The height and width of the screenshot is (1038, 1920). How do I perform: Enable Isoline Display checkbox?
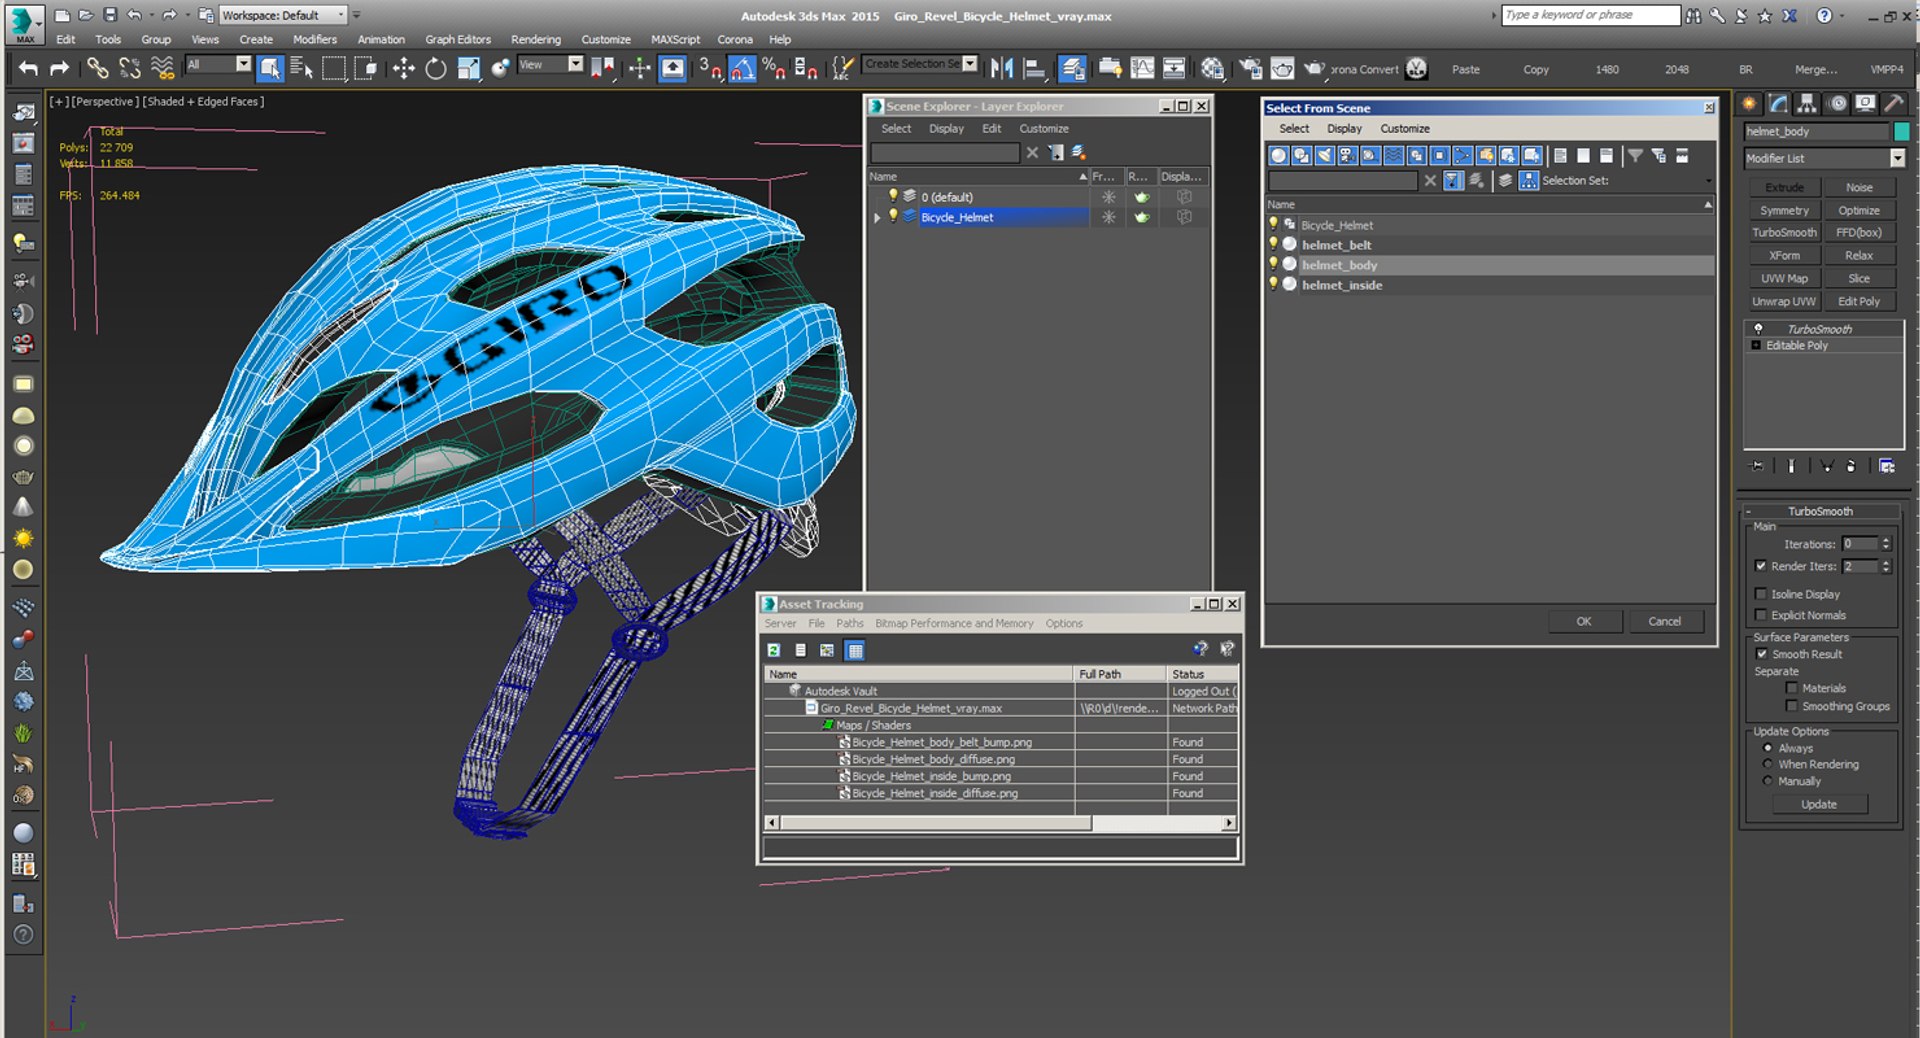(x=1761, y=594)
